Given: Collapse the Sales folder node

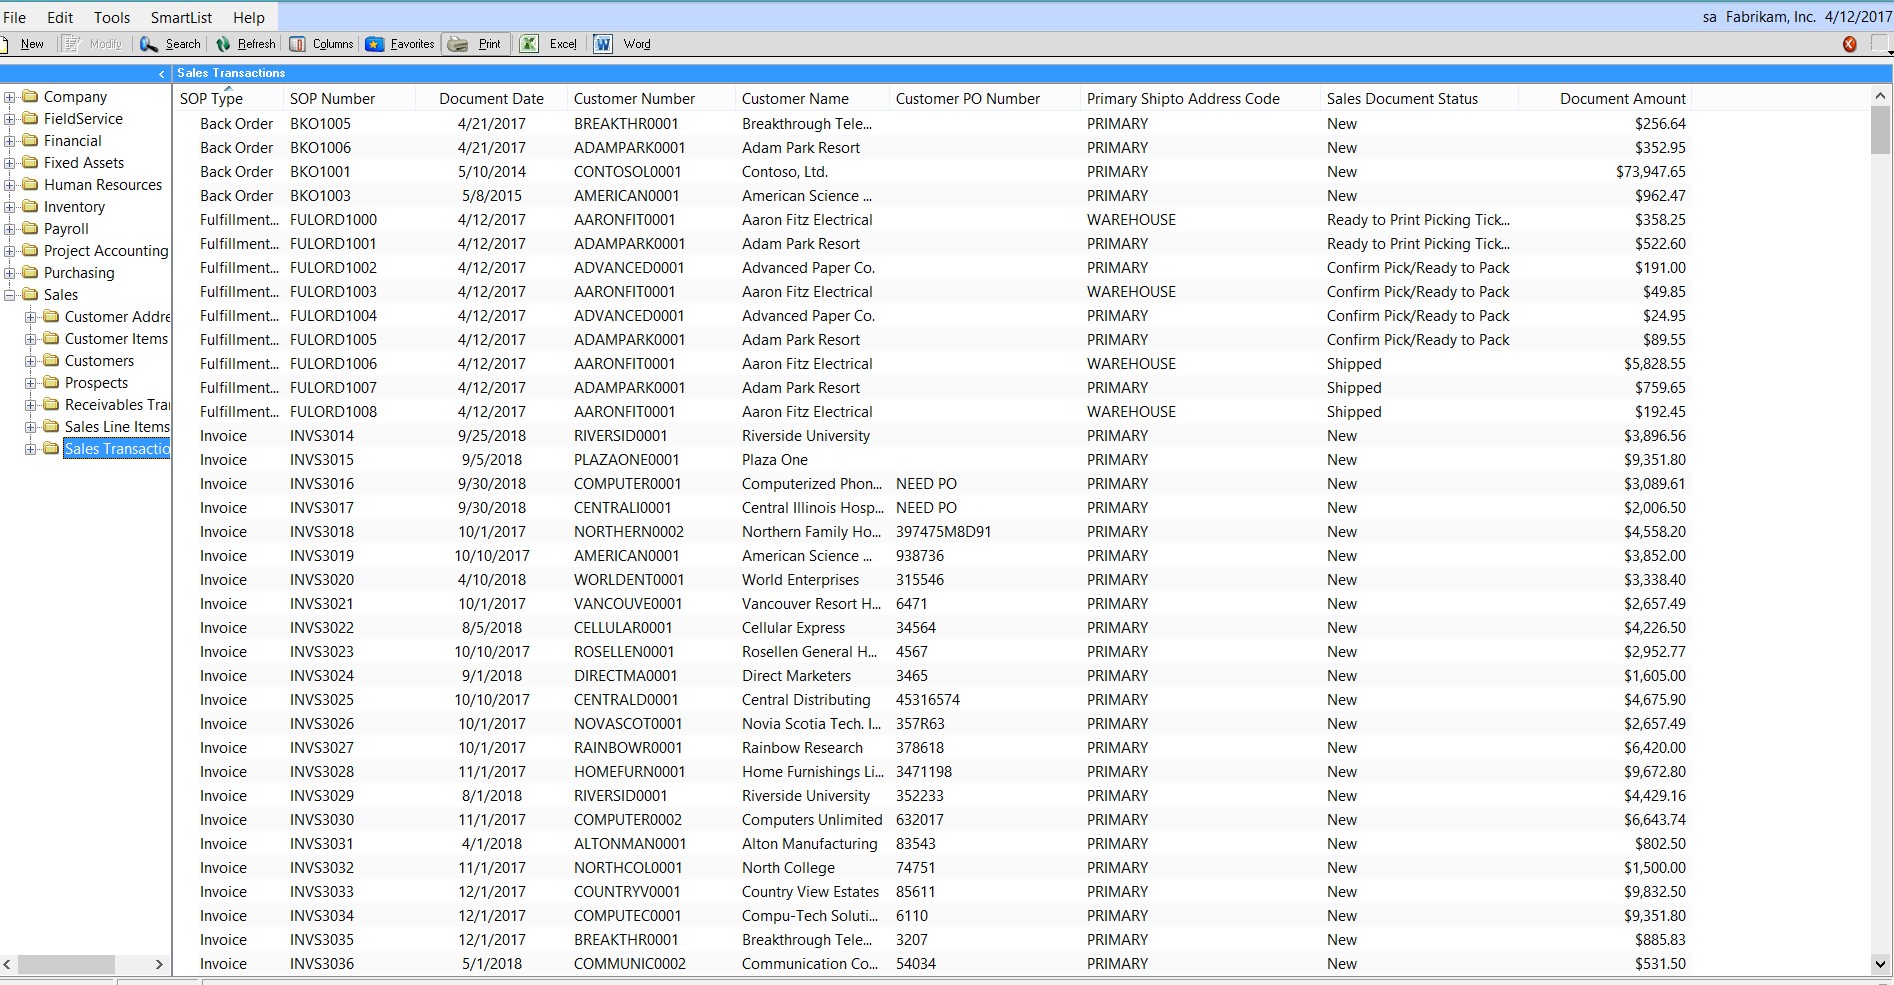Looking at the screenshot, I should [10, 295].
